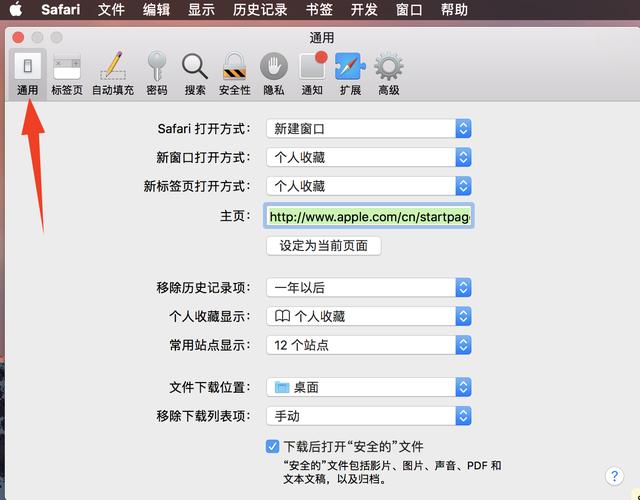This screenshot has width=640, height=500.
Task: Expand the 移除下载列表项 dropdown
Action: point(369,416)
